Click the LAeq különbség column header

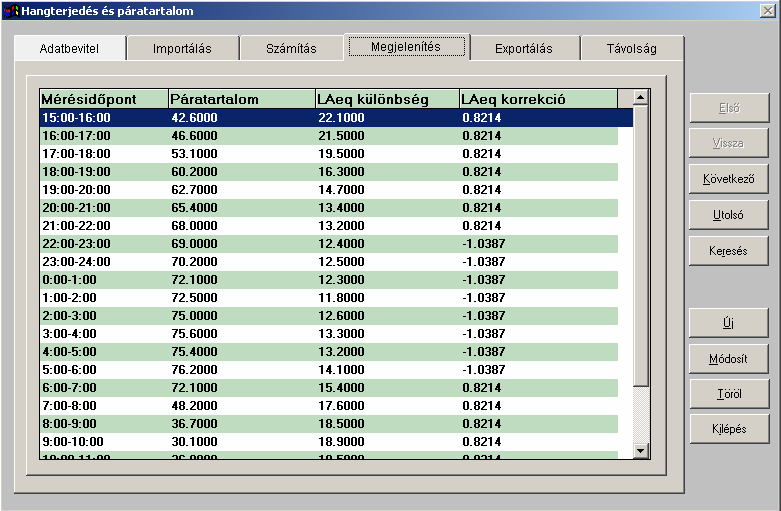[x=387, y=99]
